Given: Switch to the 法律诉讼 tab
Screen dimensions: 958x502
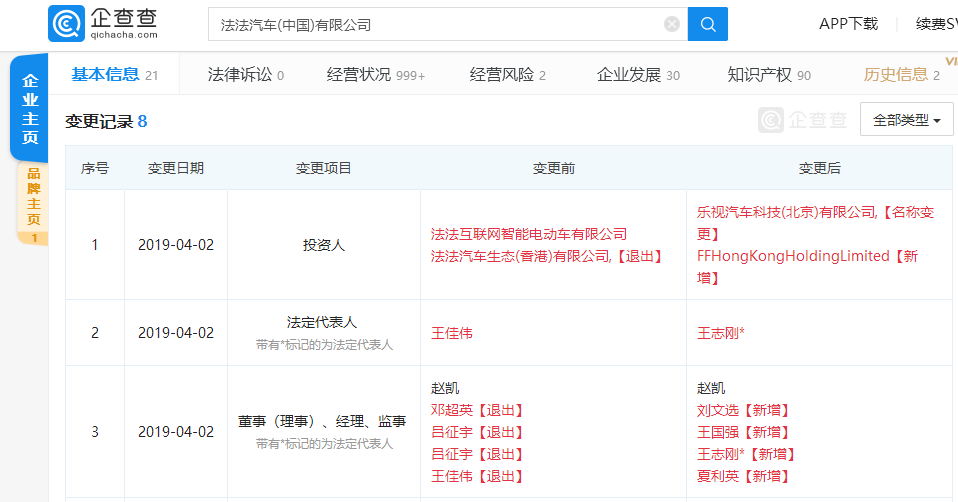Looking at the screenshot, I should click(x=246, y=75).
